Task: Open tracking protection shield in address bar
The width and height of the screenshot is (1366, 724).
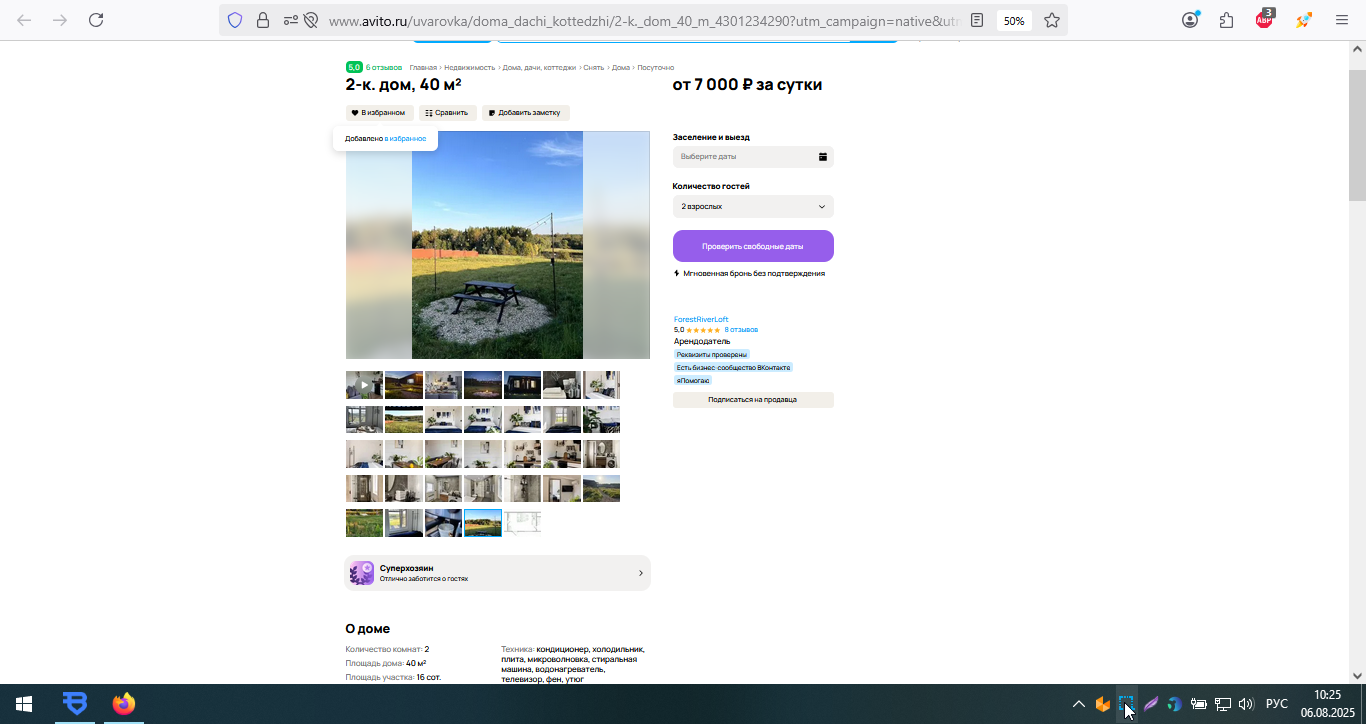Action: [x=235, y=20]
